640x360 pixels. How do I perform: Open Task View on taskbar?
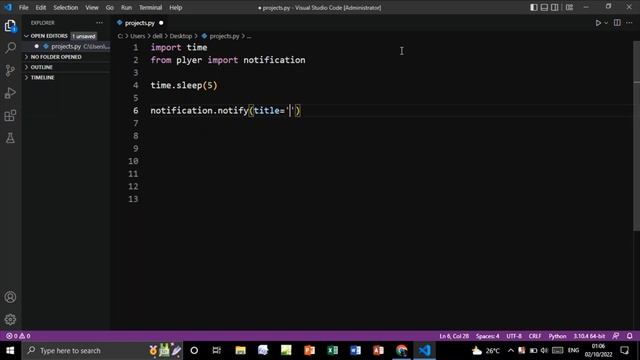[x=217, y=350]
